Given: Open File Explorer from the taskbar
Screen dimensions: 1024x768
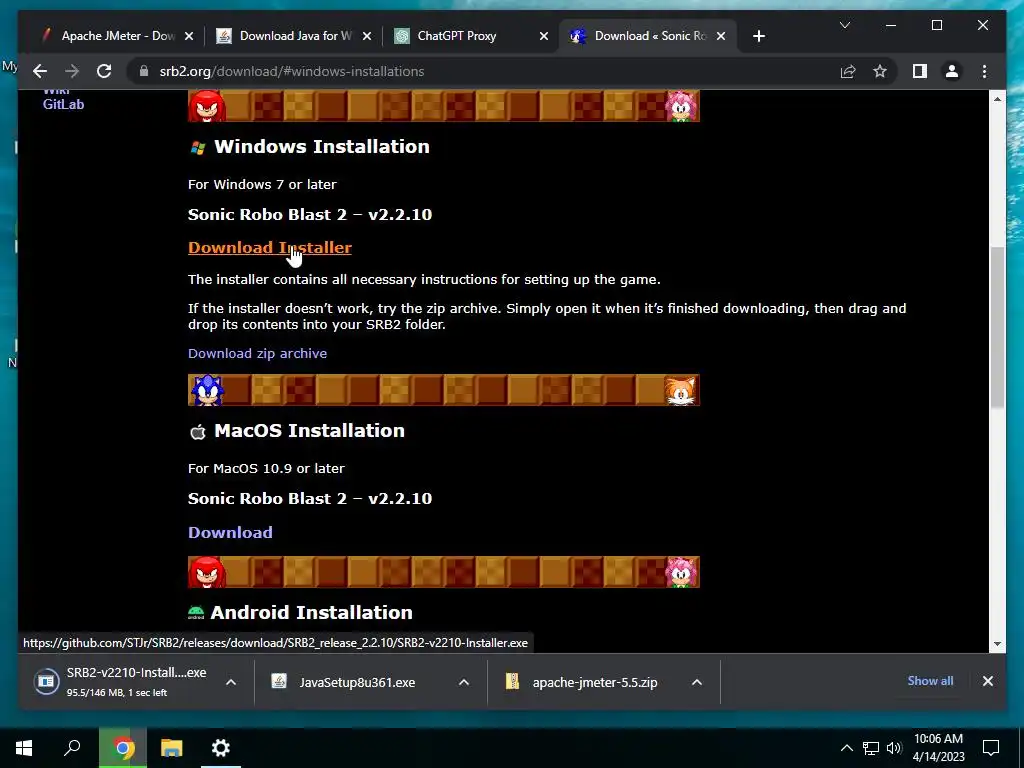Looking at the screenshot, I should point(172,748).
